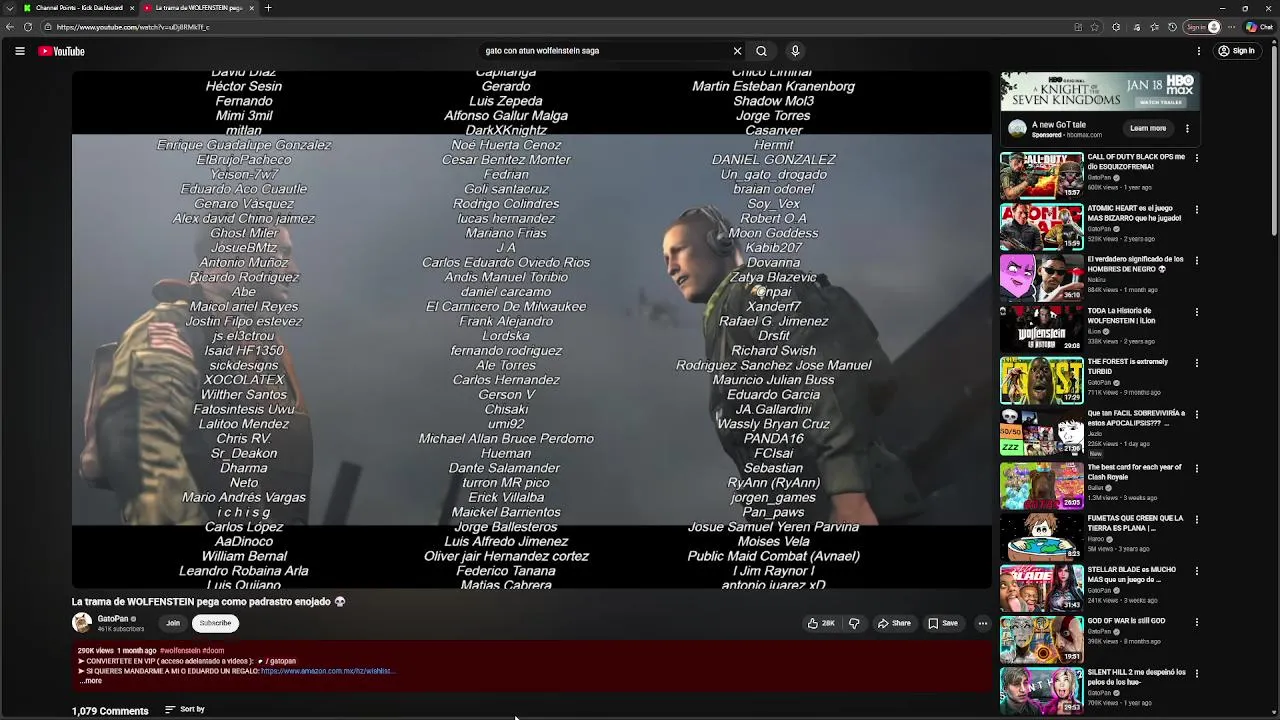Open Call of Duty Black Ops video thumbnail

[1041, 175]
